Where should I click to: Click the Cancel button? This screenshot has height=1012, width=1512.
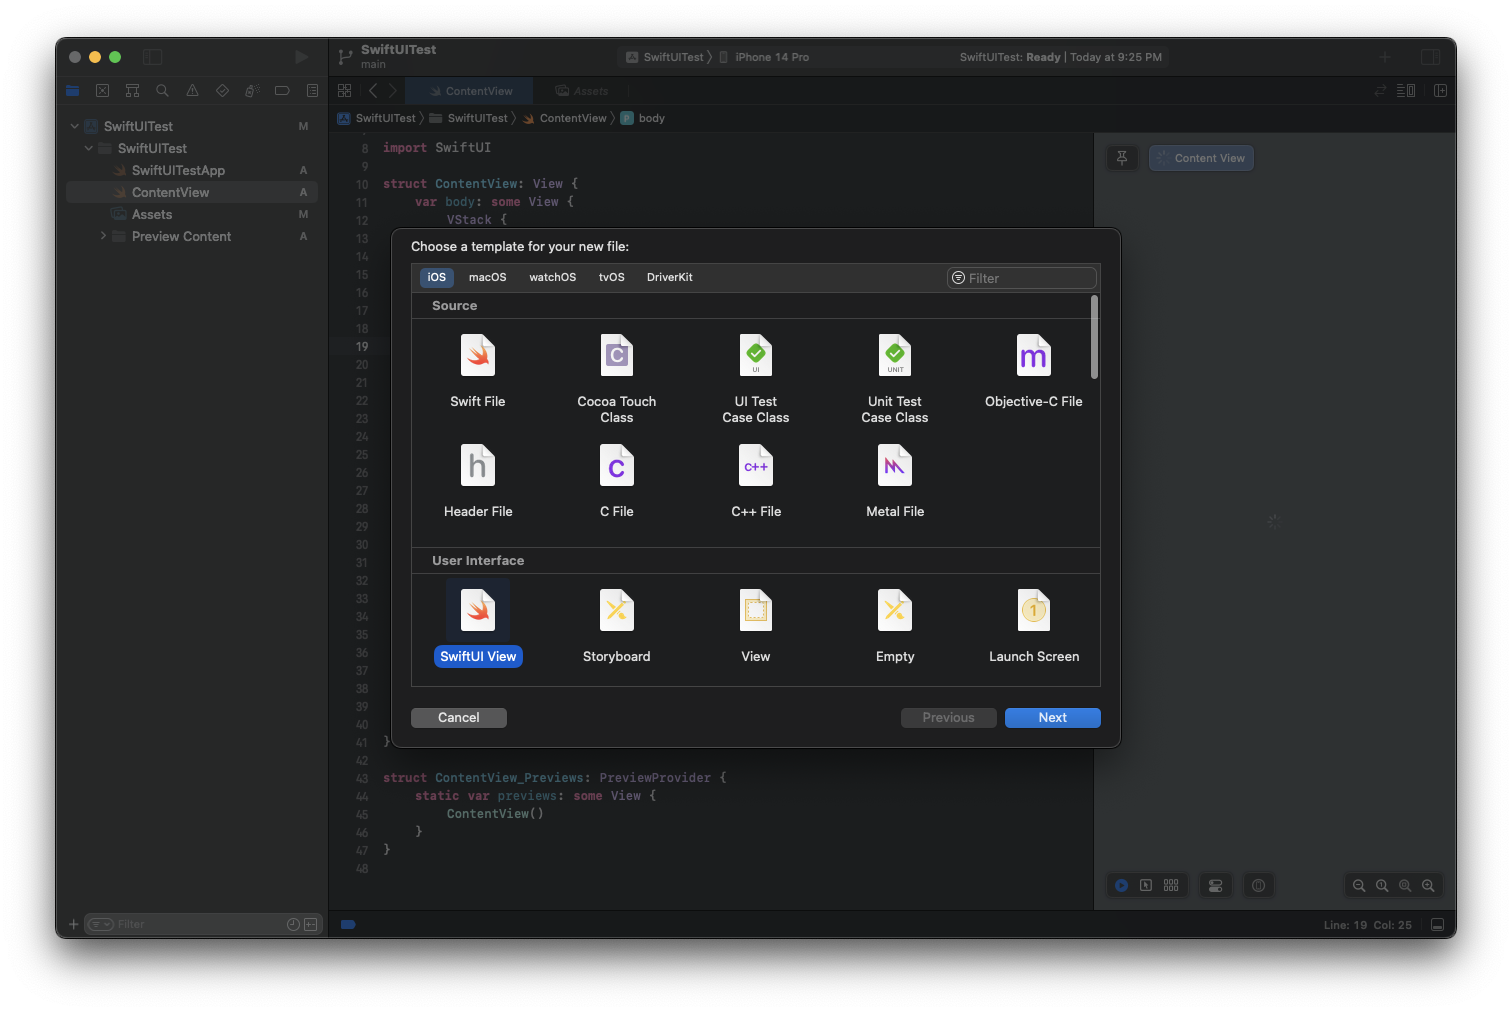click(459, 718)
